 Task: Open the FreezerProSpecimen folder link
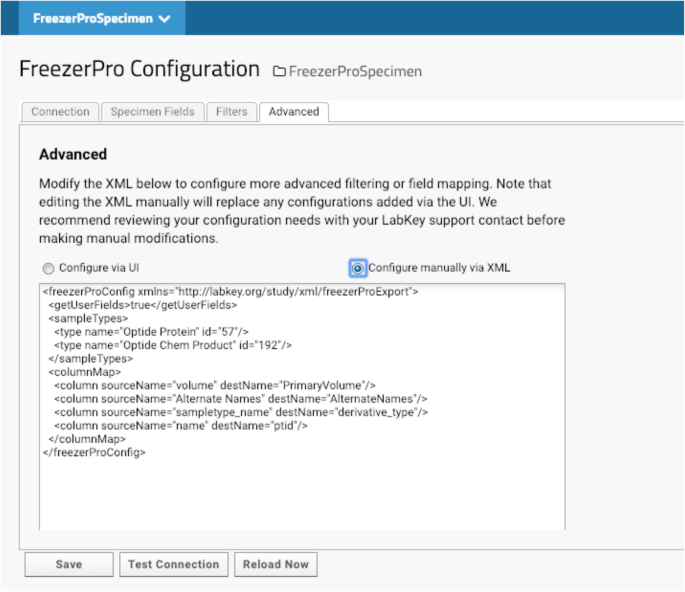click(x=355, y=71)
